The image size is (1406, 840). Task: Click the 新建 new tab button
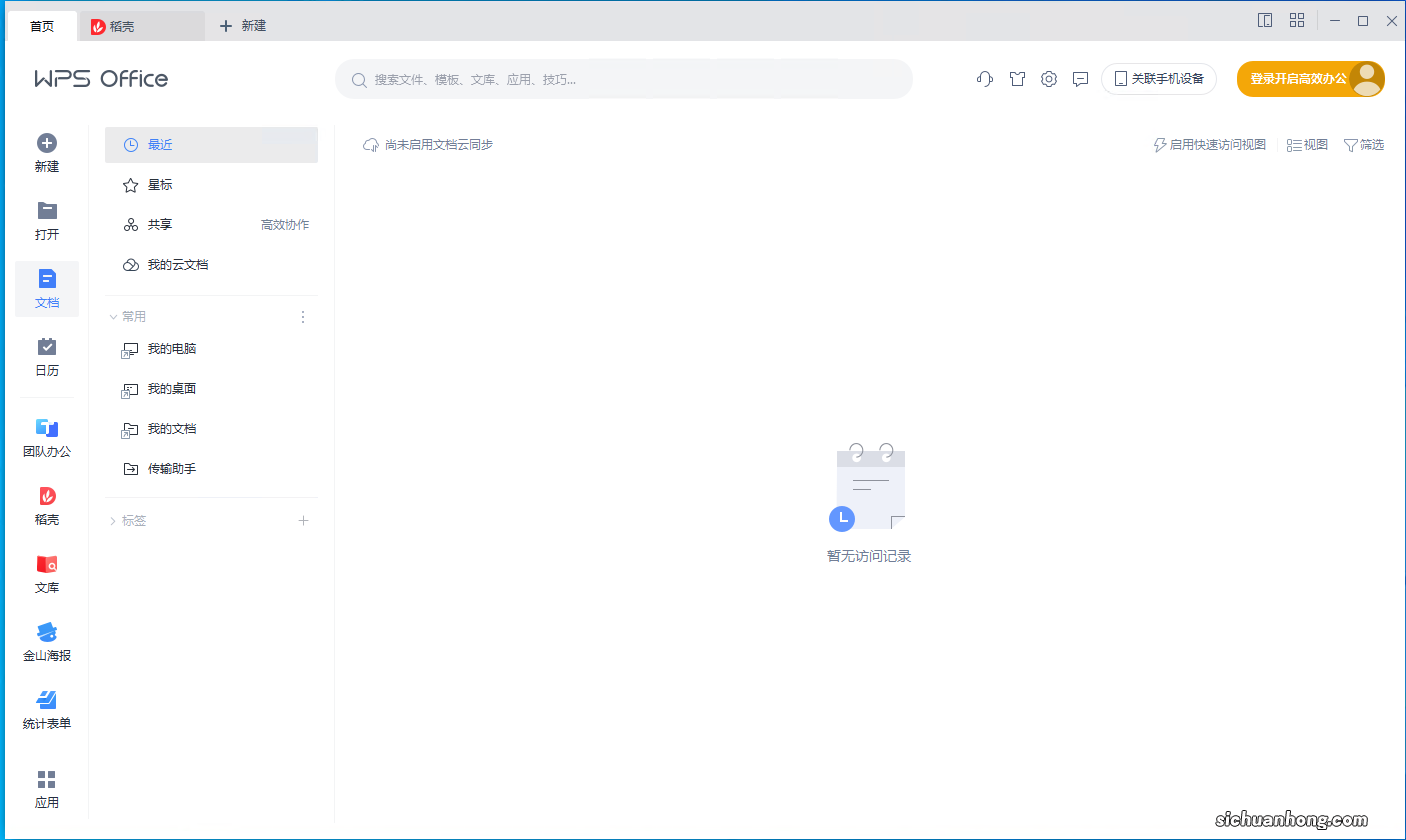point(243,26)
